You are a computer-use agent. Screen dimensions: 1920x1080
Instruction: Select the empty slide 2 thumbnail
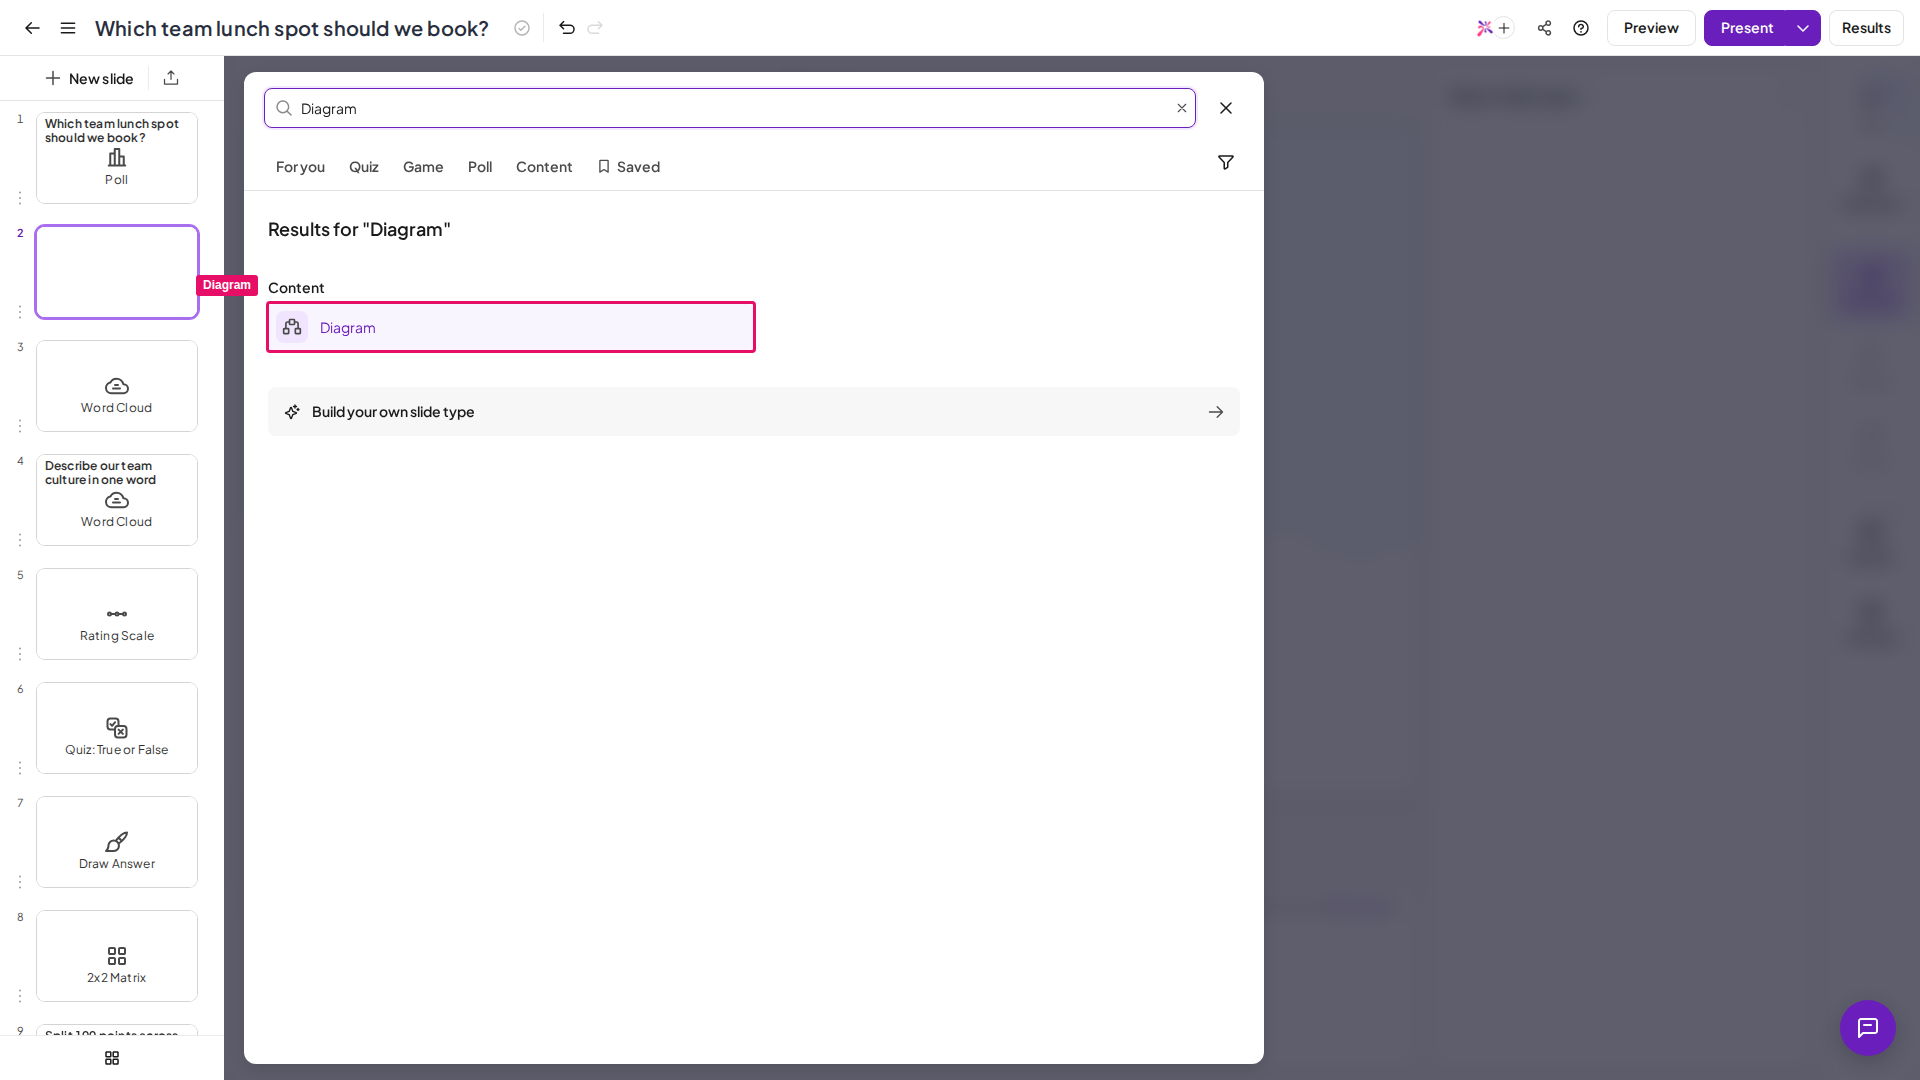click(117, 272)
